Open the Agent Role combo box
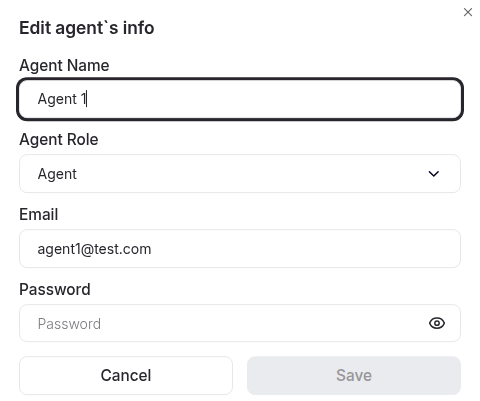480x401 pixels. pyautogui.click(x=240, y=173)
